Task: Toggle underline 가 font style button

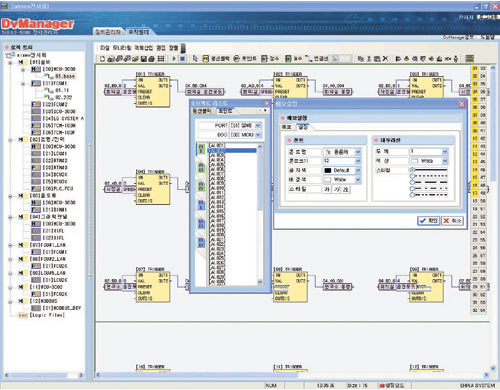Action: coord(346,189)
